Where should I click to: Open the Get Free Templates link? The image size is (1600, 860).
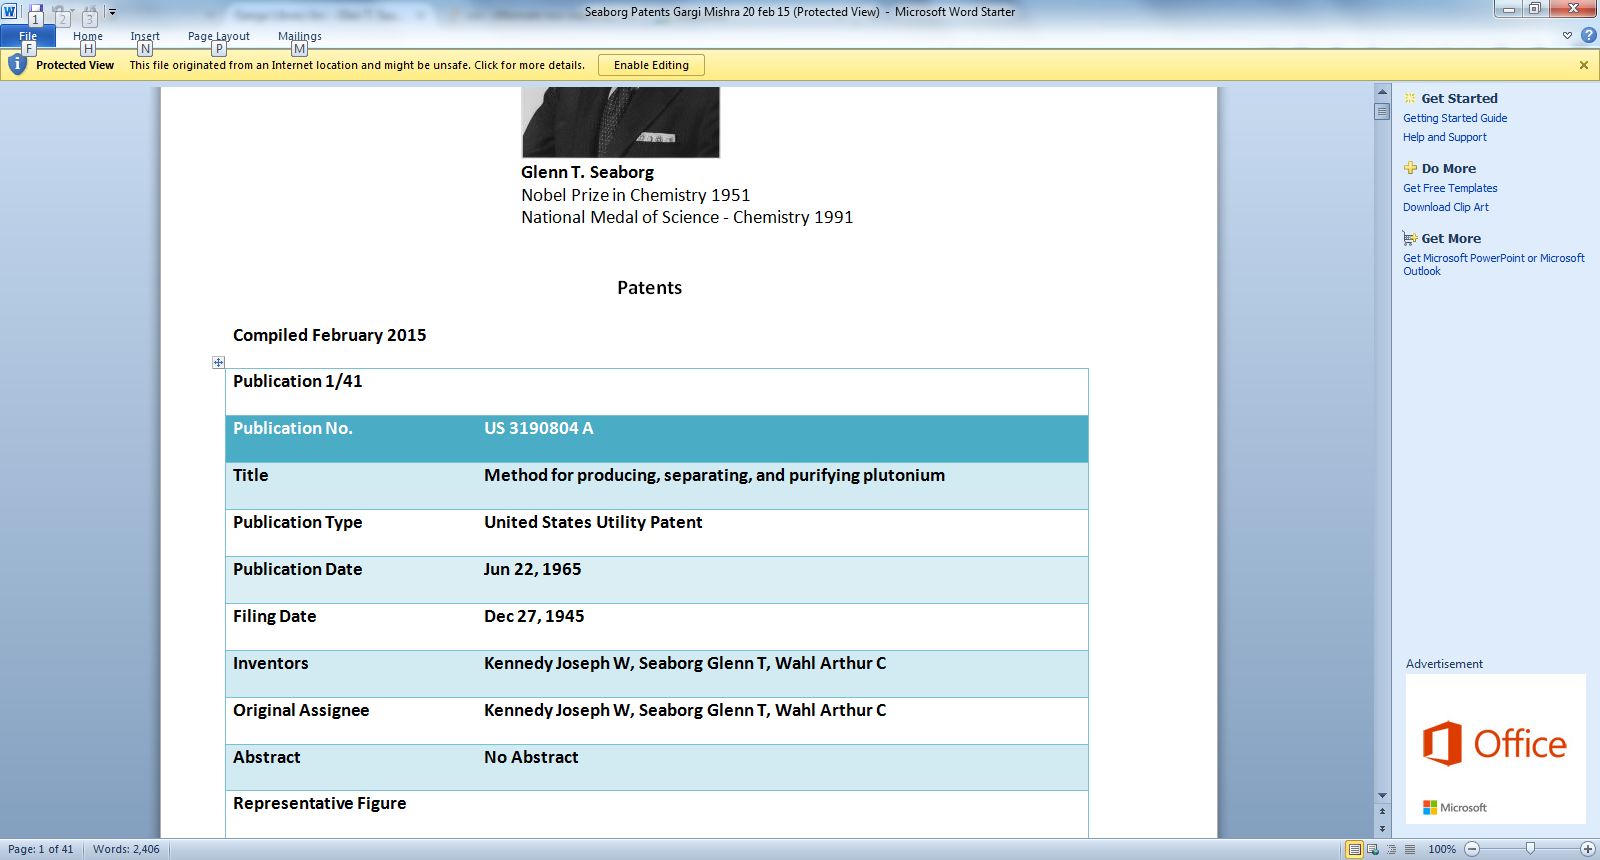coord(1450,188)
